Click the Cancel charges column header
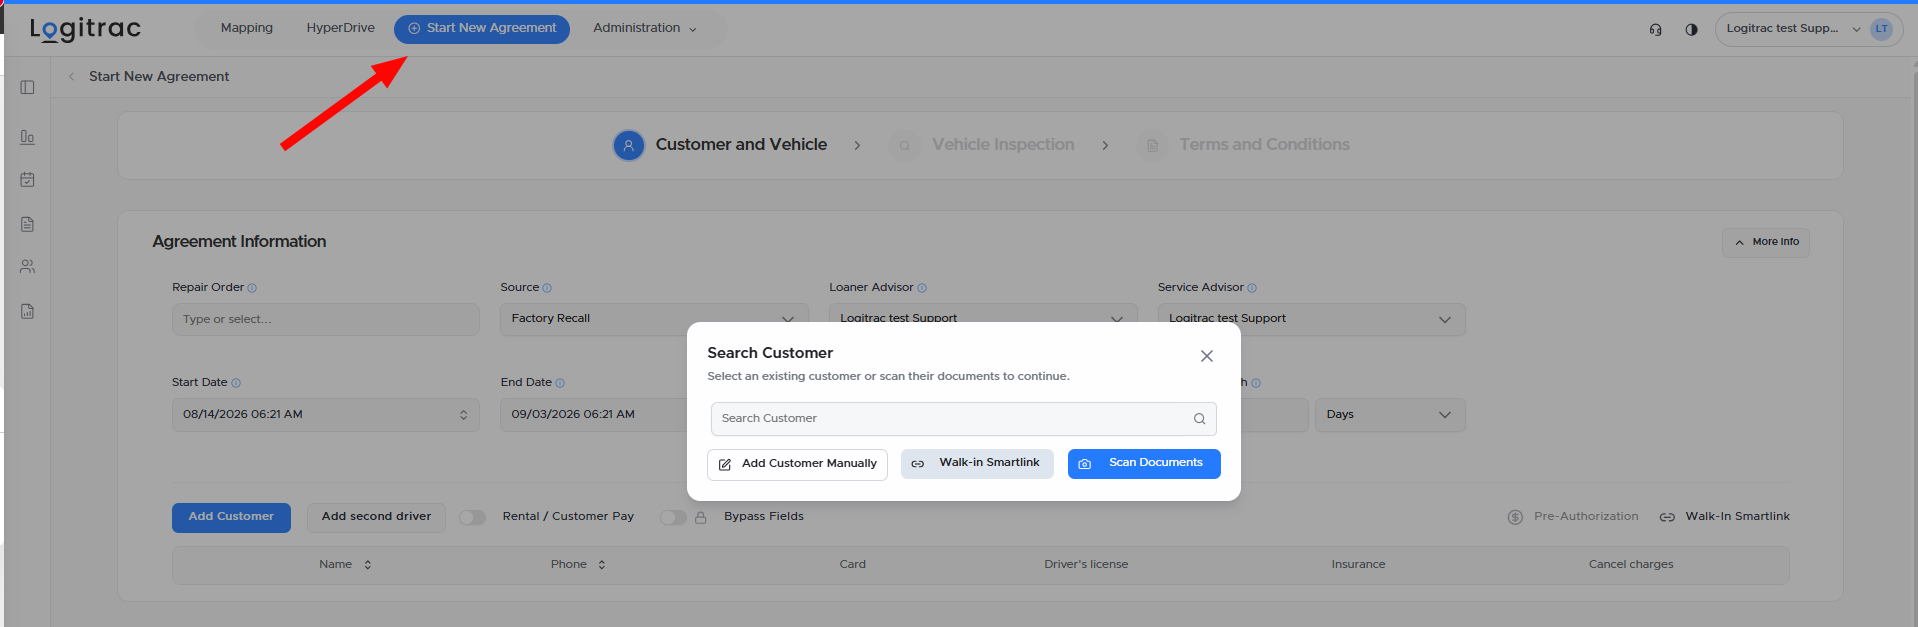Viewport: 1918px width, 627px height. pyautogui.click(x=1631, y=565)
